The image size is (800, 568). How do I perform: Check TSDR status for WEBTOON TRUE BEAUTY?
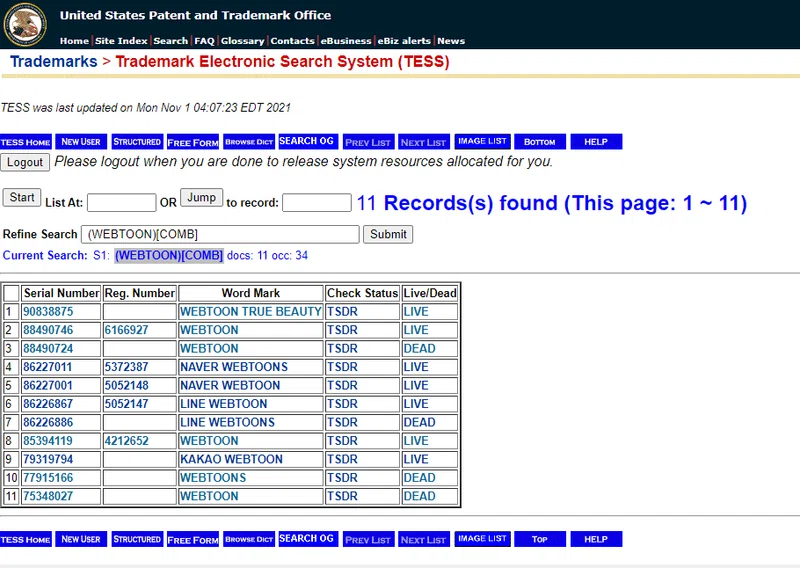pyautogui.click(x=342, y=311)
